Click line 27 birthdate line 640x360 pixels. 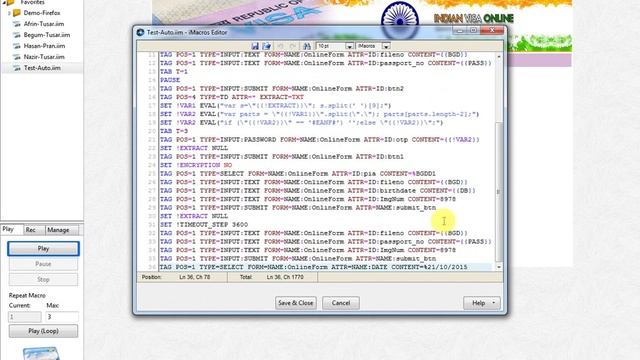pyautogui.click(x=318, y=191)
